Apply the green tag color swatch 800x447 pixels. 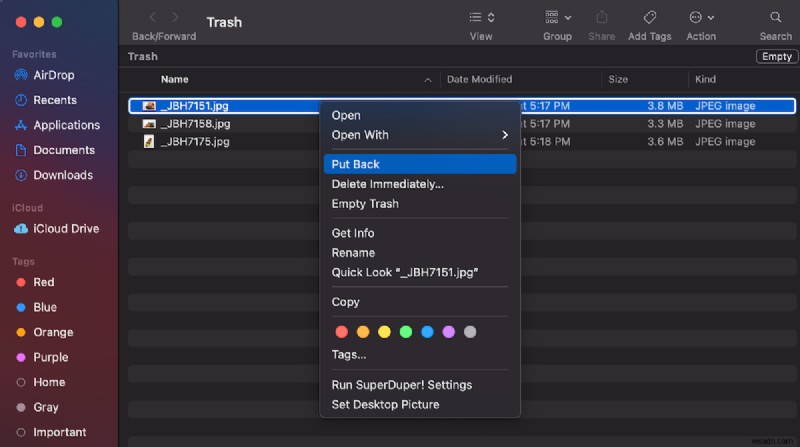406,332
